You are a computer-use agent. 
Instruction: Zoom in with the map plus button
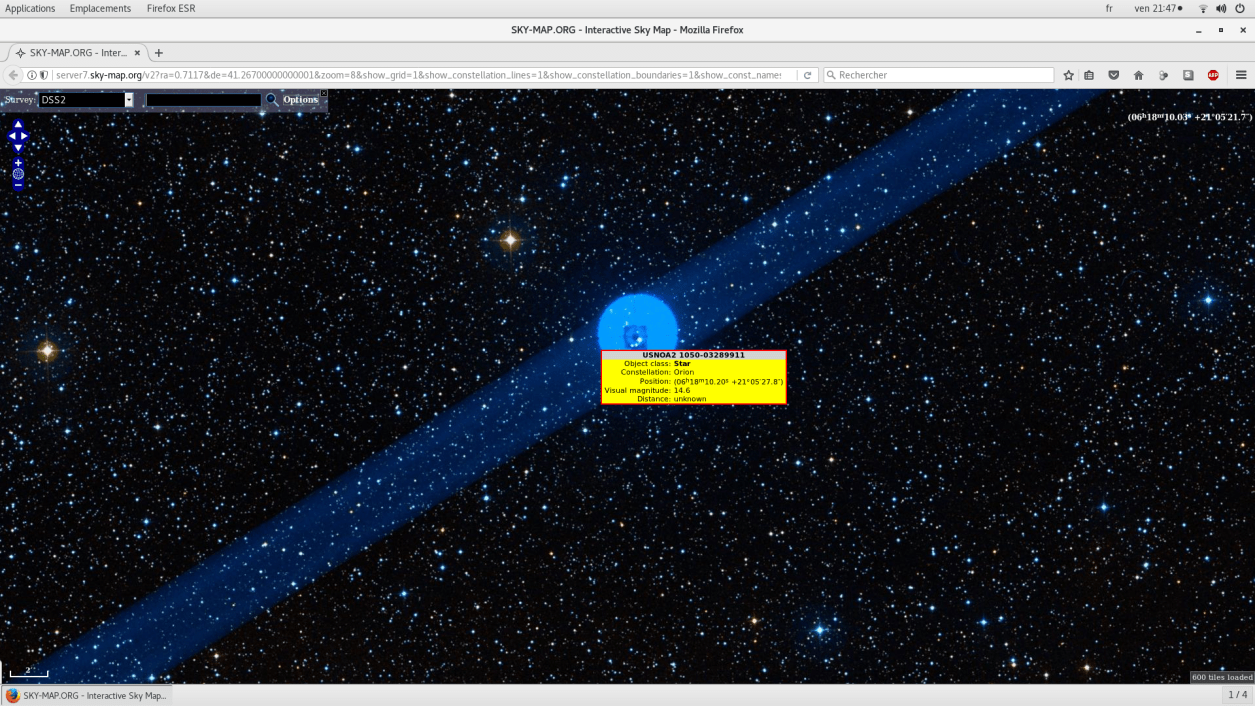tap(18, 163)
